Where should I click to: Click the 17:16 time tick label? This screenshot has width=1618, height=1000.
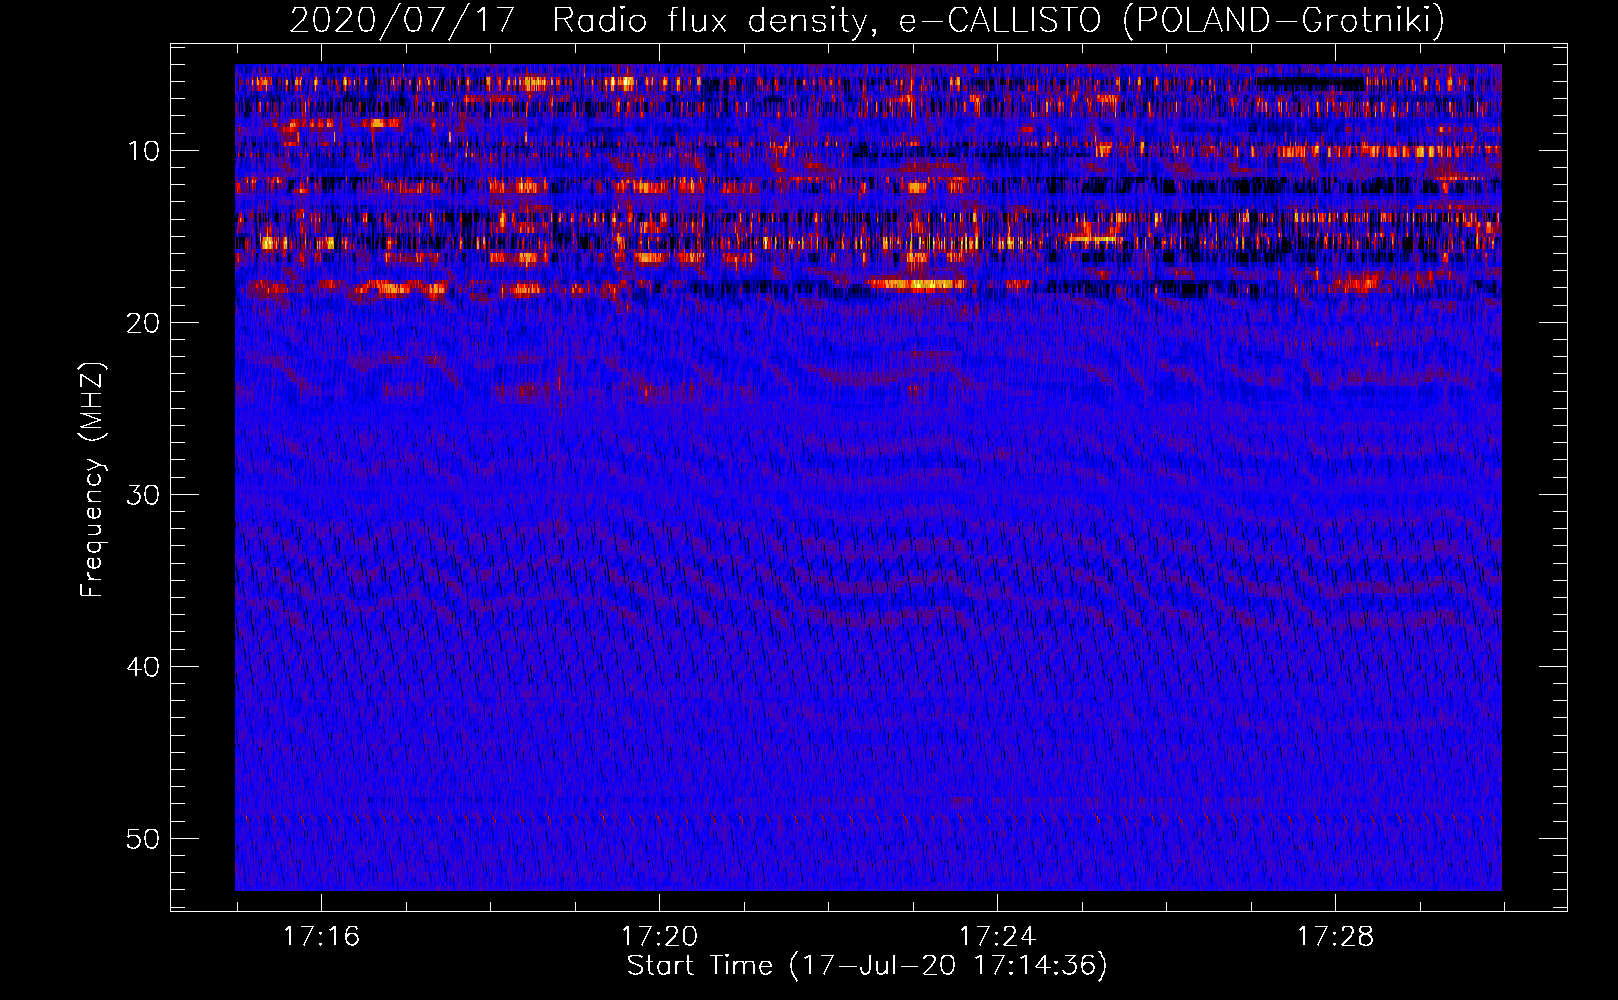click(x=321, y=937)
